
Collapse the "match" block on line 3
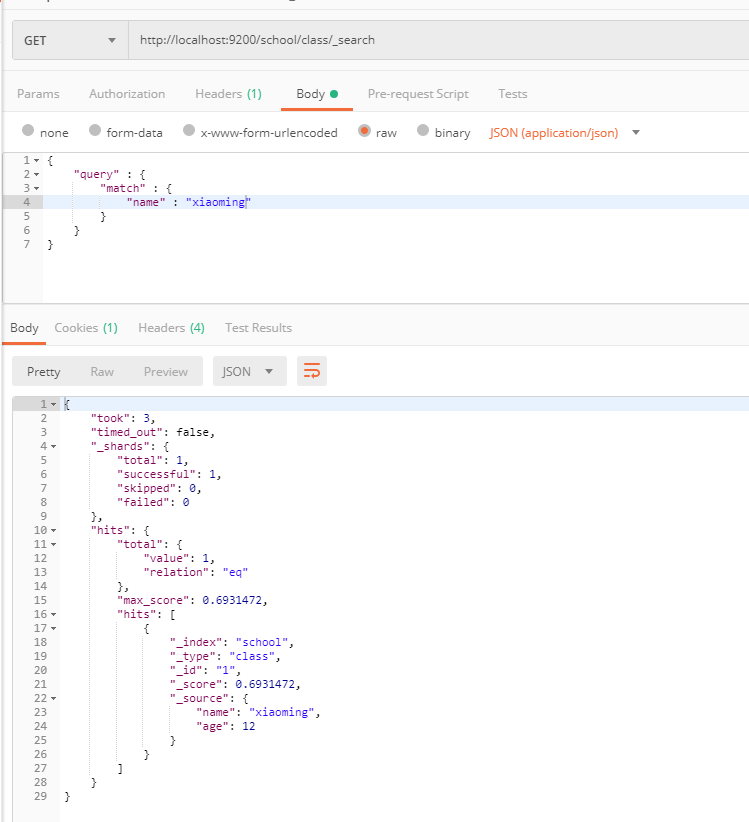click(x=37, y=188)
